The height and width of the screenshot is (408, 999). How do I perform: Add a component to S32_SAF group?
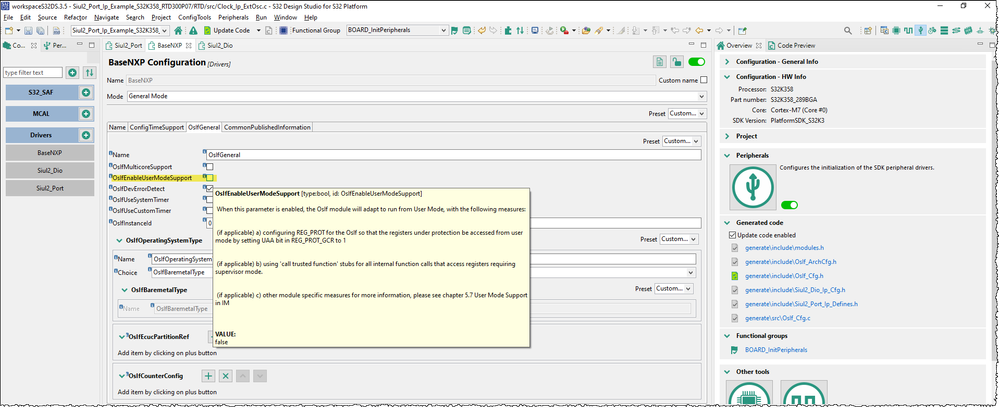[85, 92]
